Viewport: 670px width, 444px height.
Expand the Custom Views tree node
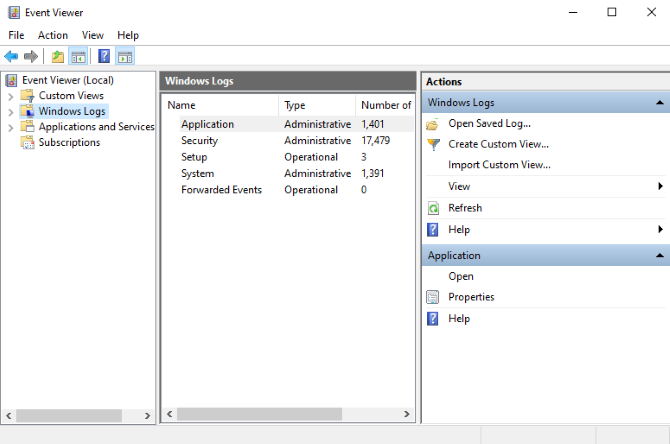coord(11,97)
